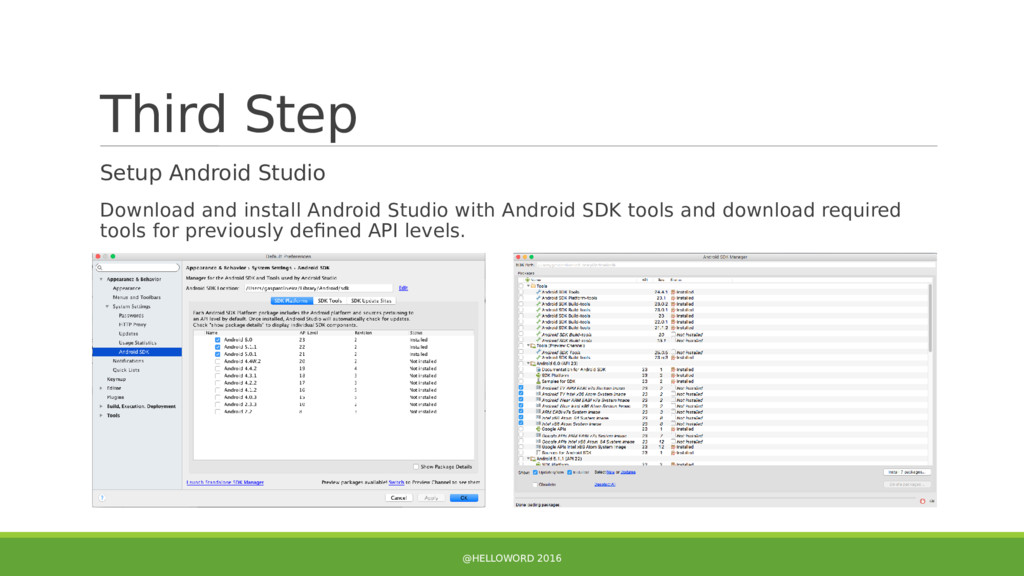Screen dimensions: 1024x576
Task: Enable the Show Package Details checkbox
Action: [416, 467]
